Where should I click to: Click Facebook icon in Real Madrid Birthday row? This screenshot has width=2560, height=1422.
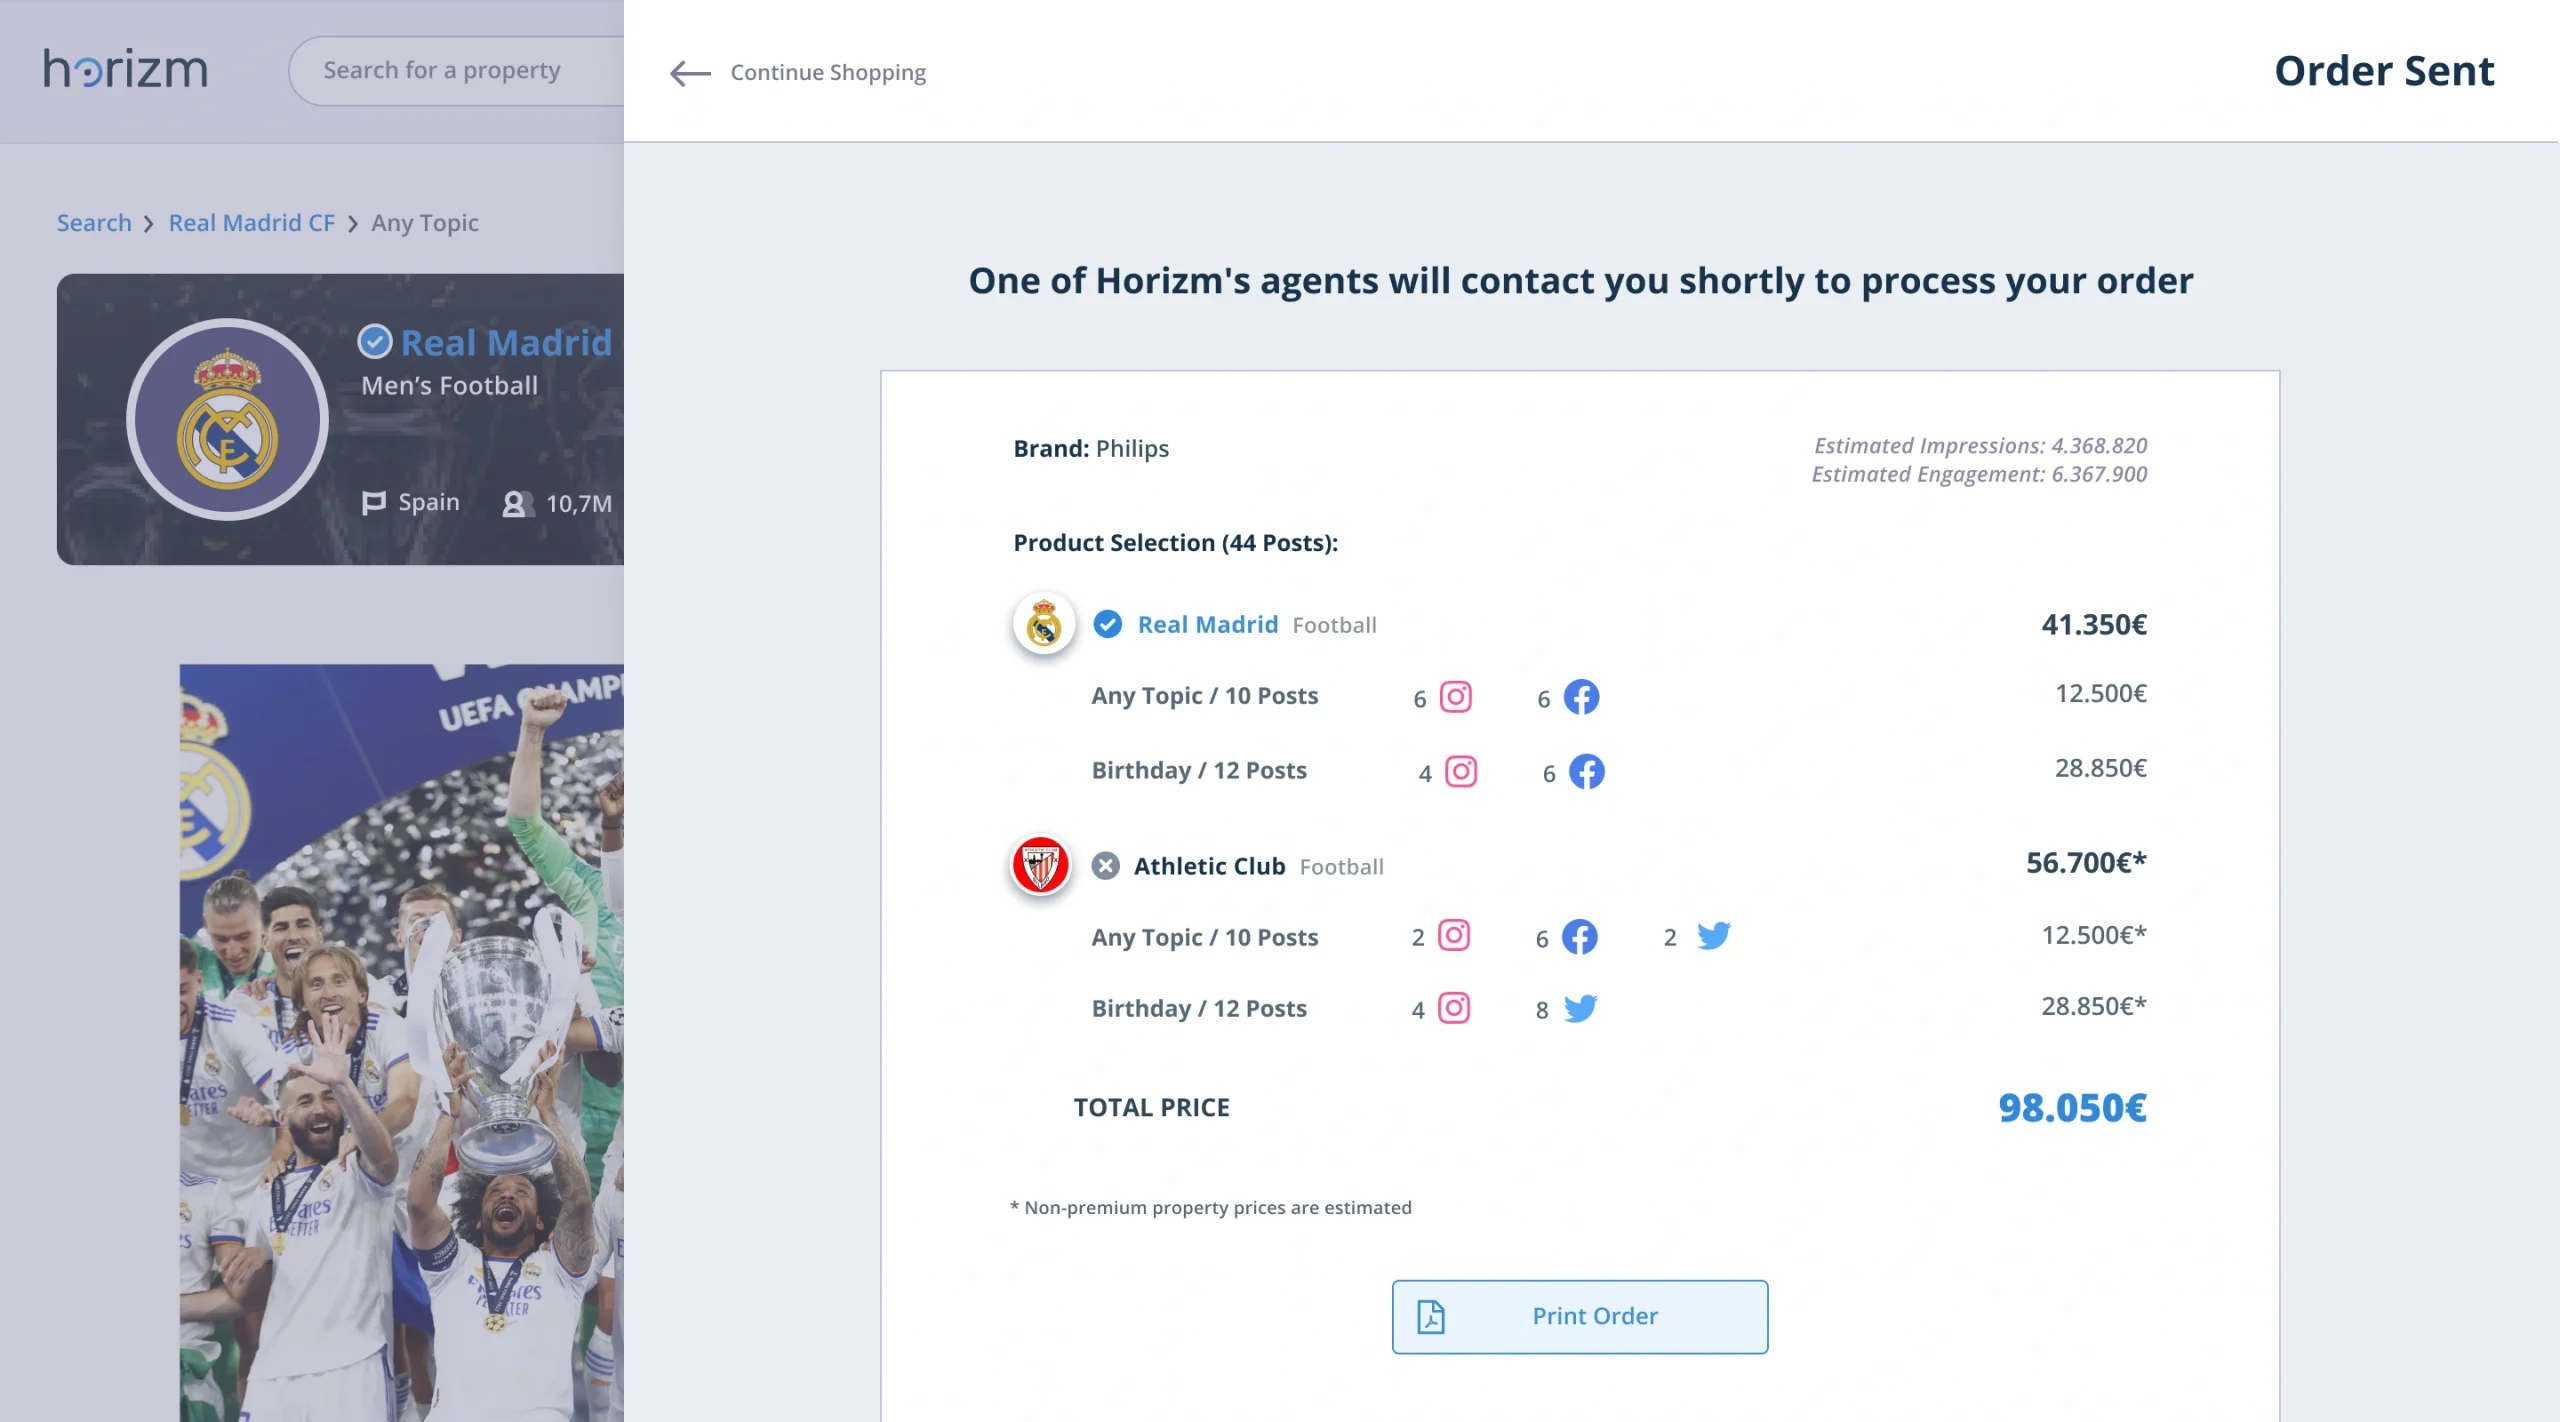[x=1586, y=772]
